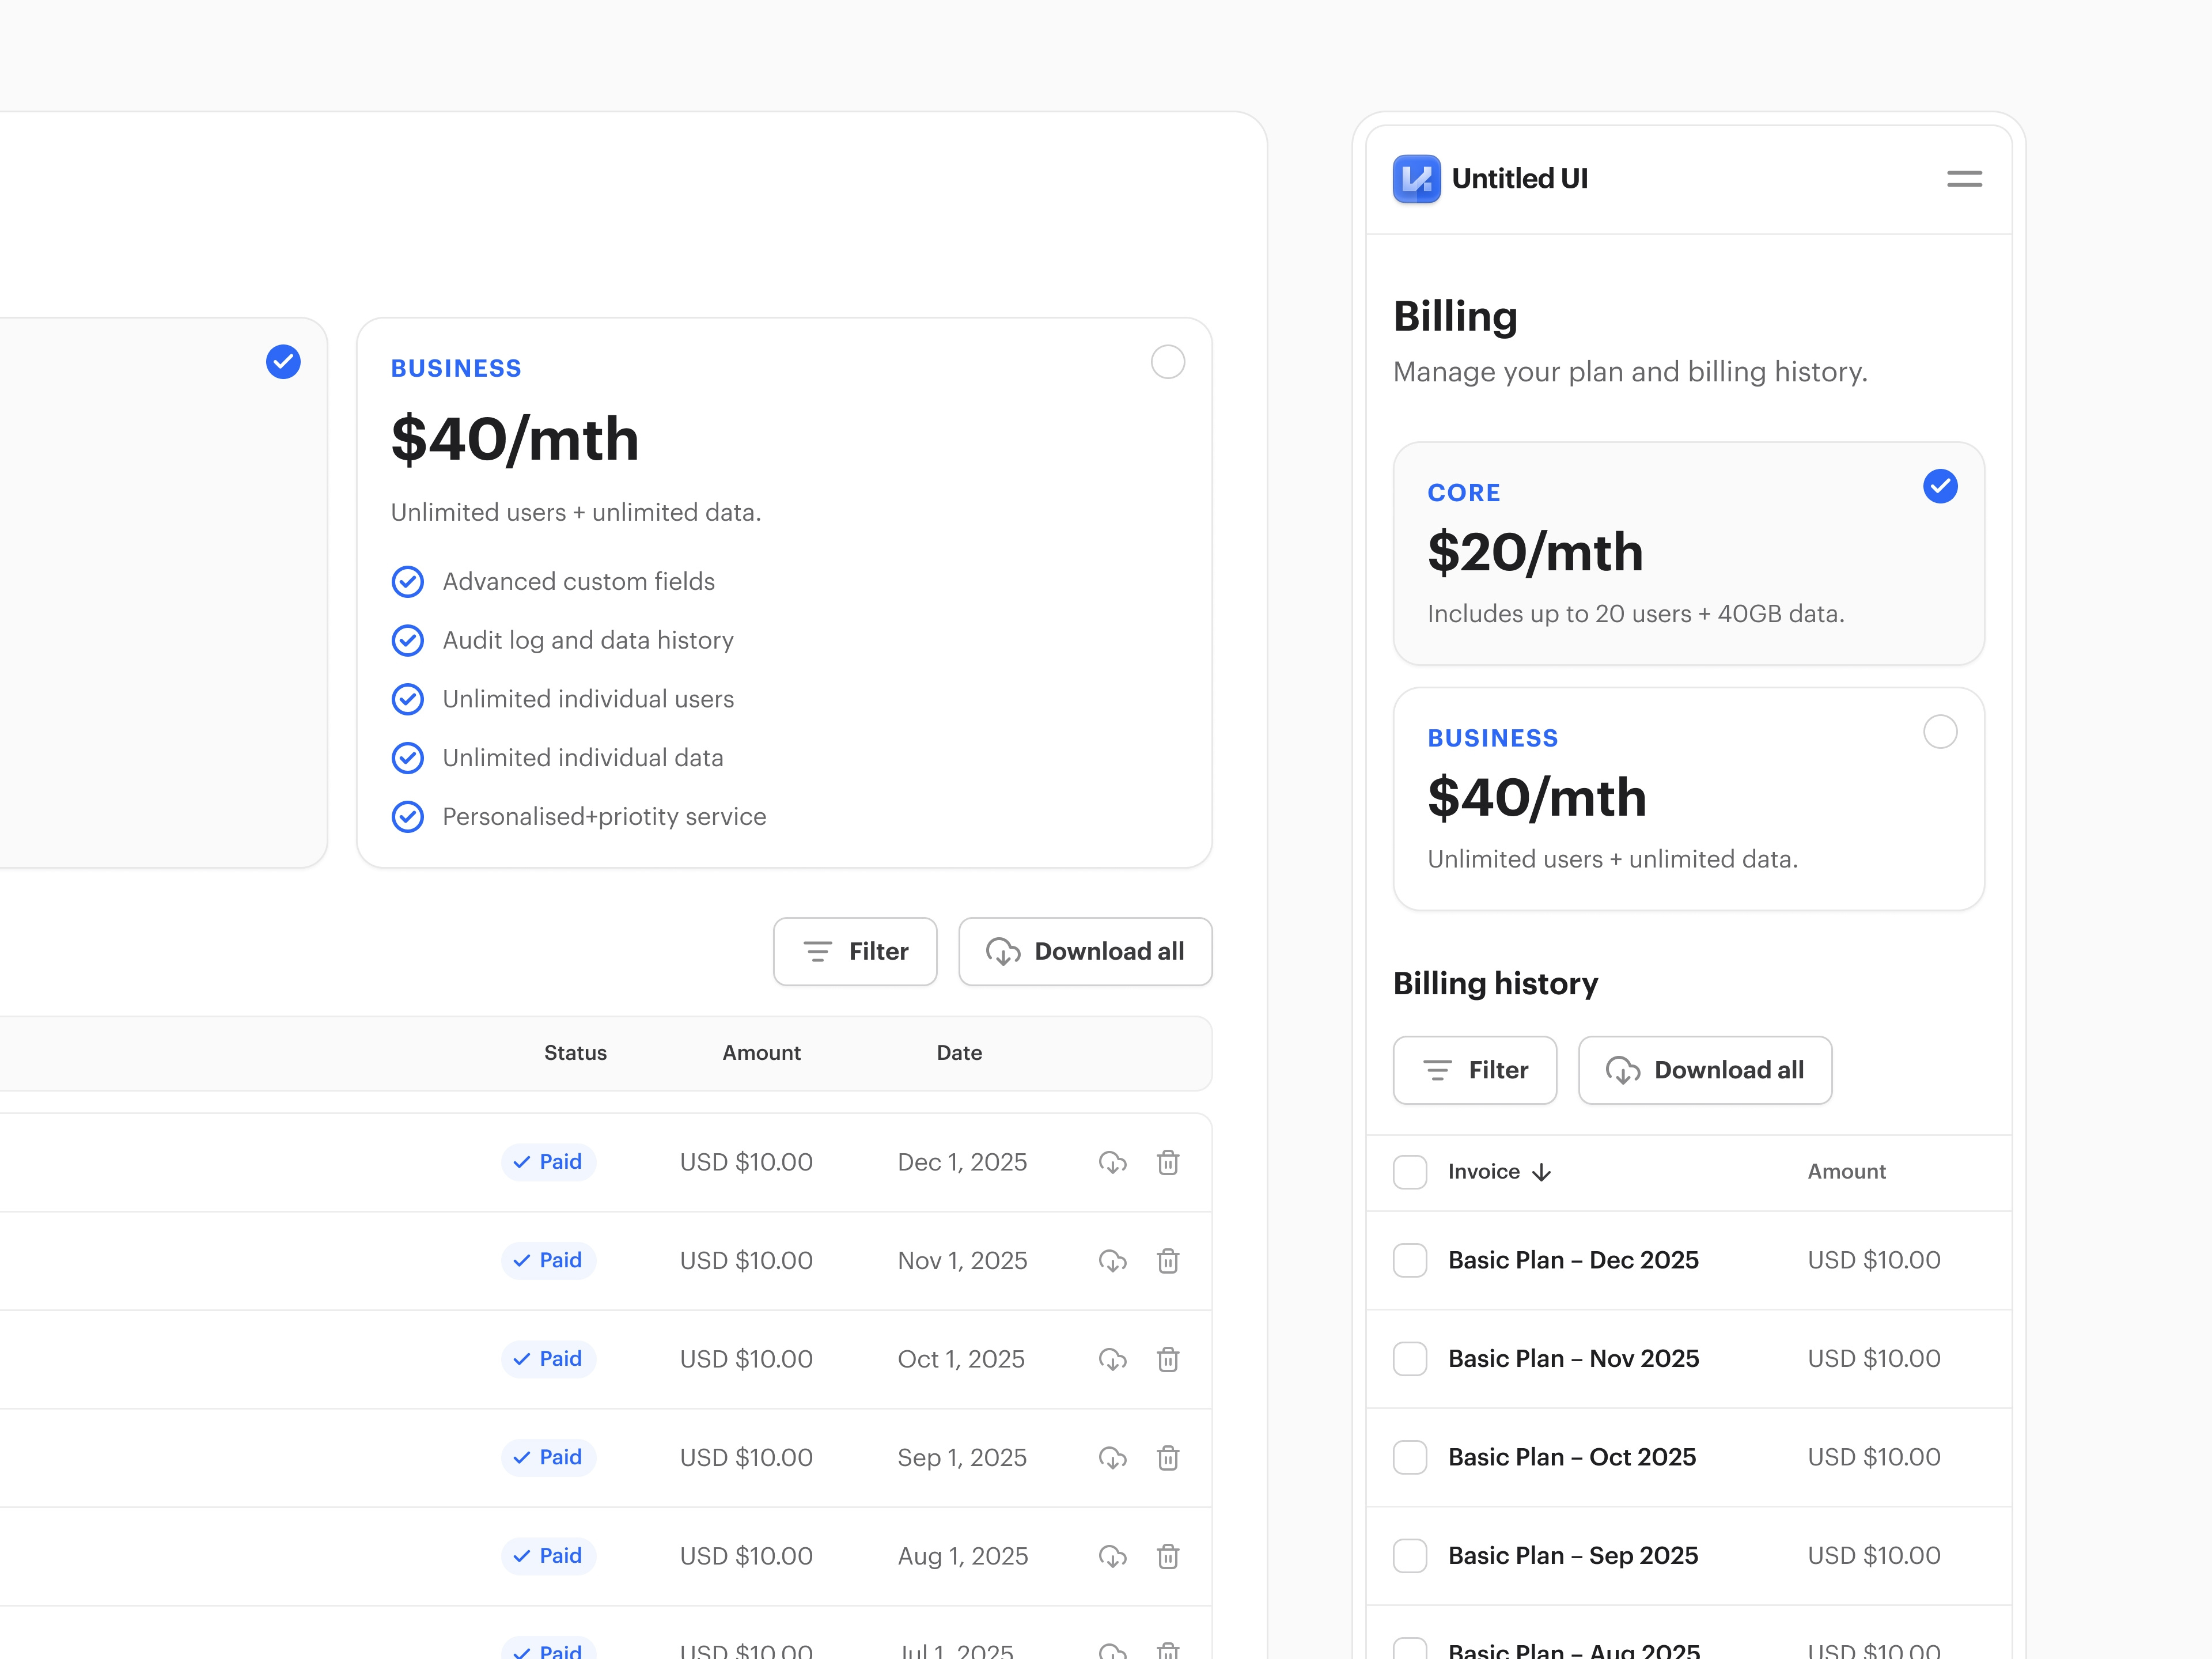Check the Basic Plan – Oct 2025 row

click(1410, 1457)
